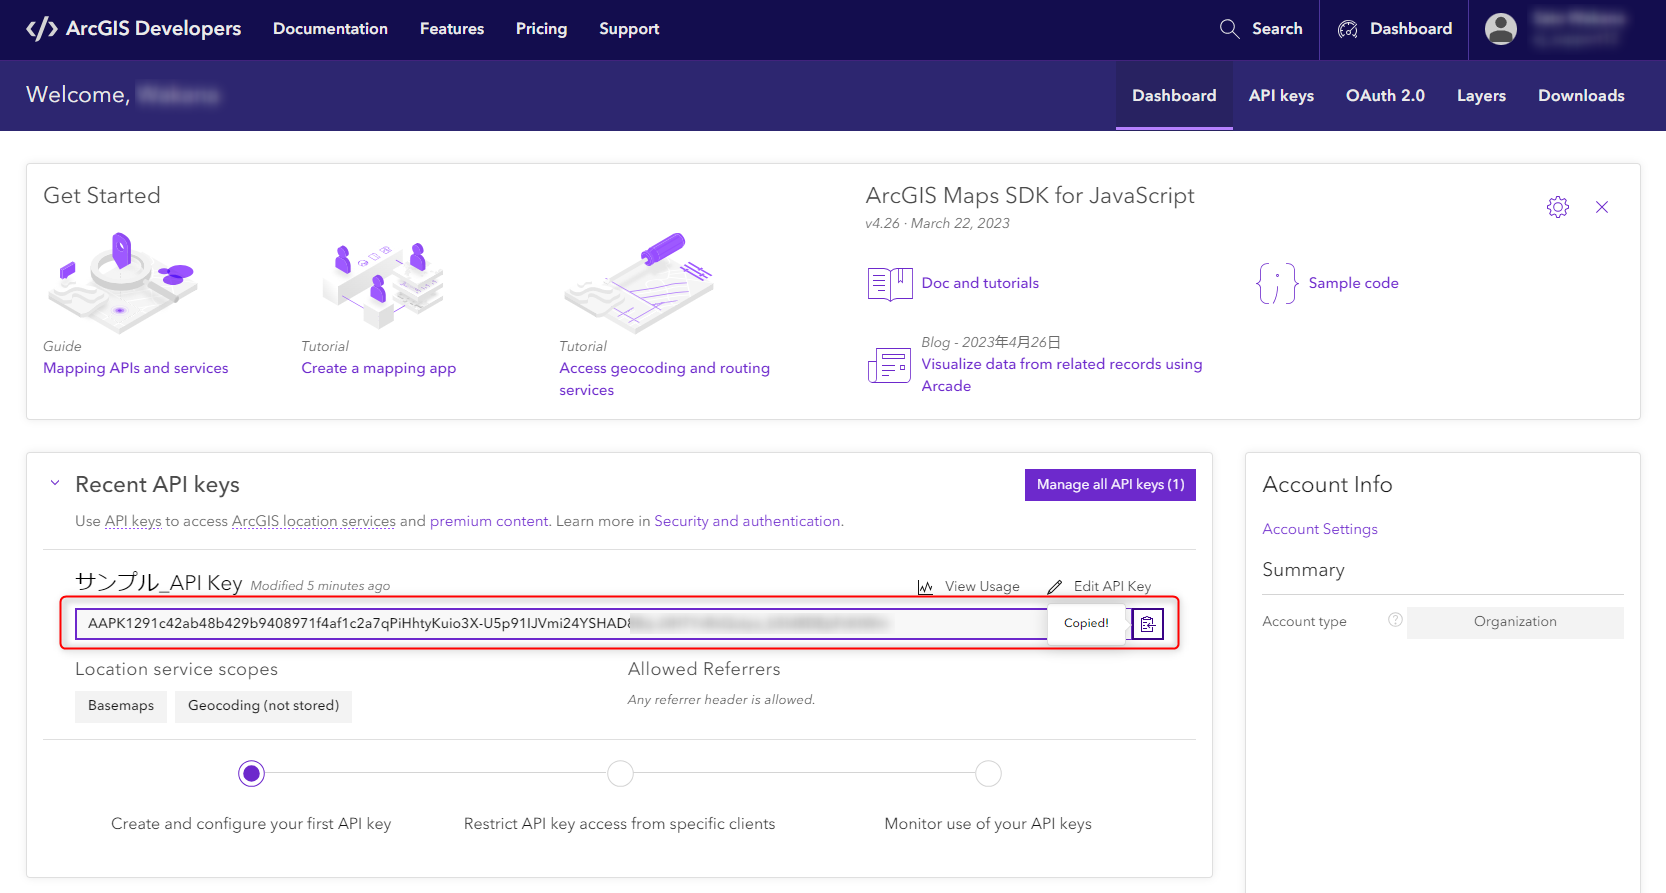Click the Geocoding (not stored) scope tag
Viewport: 1666px width, 893px height.
pyautogui.click(x=263, y=706)
